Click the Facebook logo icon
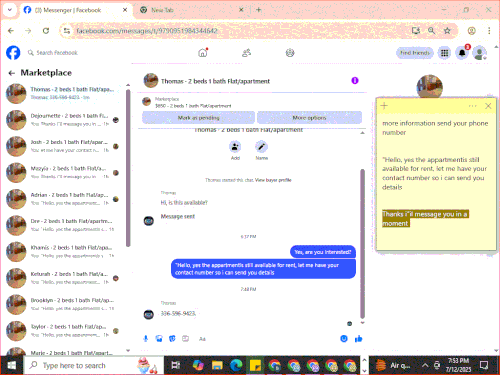This screenshot has height=375, width=500. (x=13, y=53)
